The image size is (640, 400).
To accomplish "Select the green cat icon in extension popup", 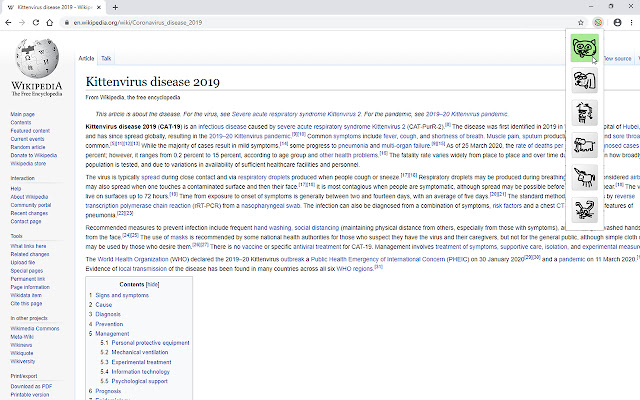I will (x=583, y=48).
